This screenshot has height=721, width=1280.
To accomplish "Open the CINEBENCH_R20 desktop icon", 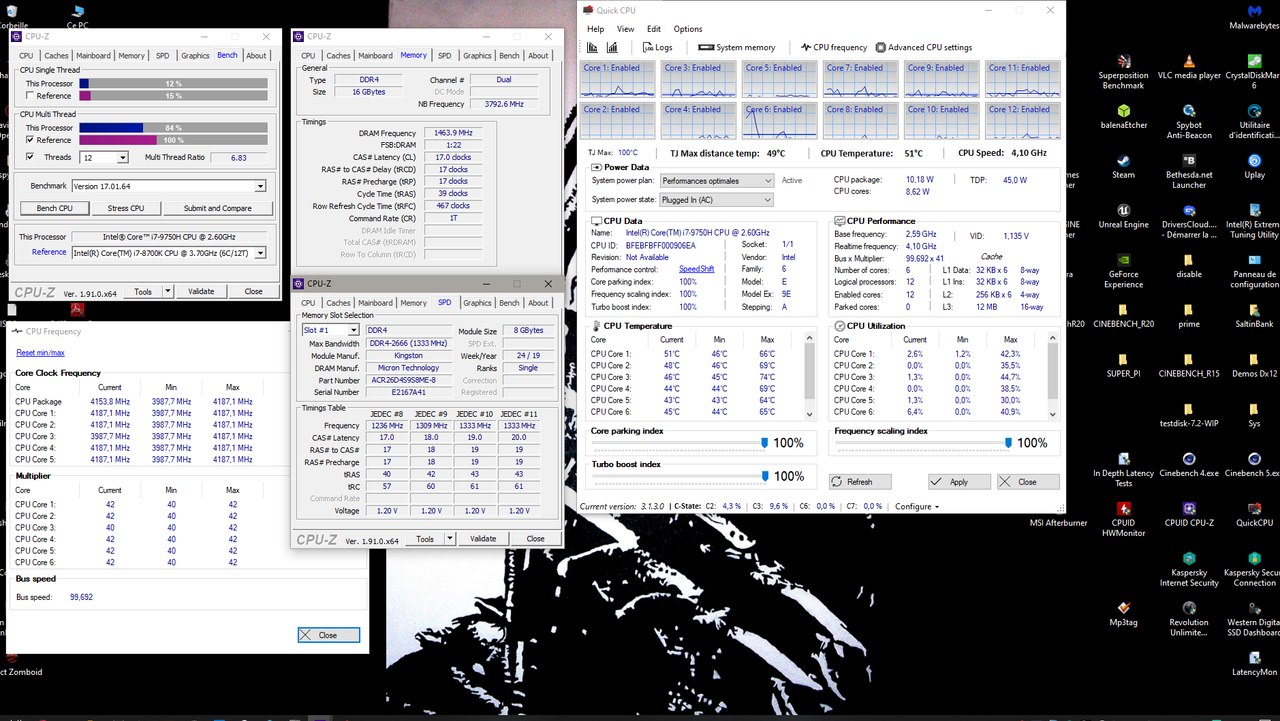I will coord(1123,316).
